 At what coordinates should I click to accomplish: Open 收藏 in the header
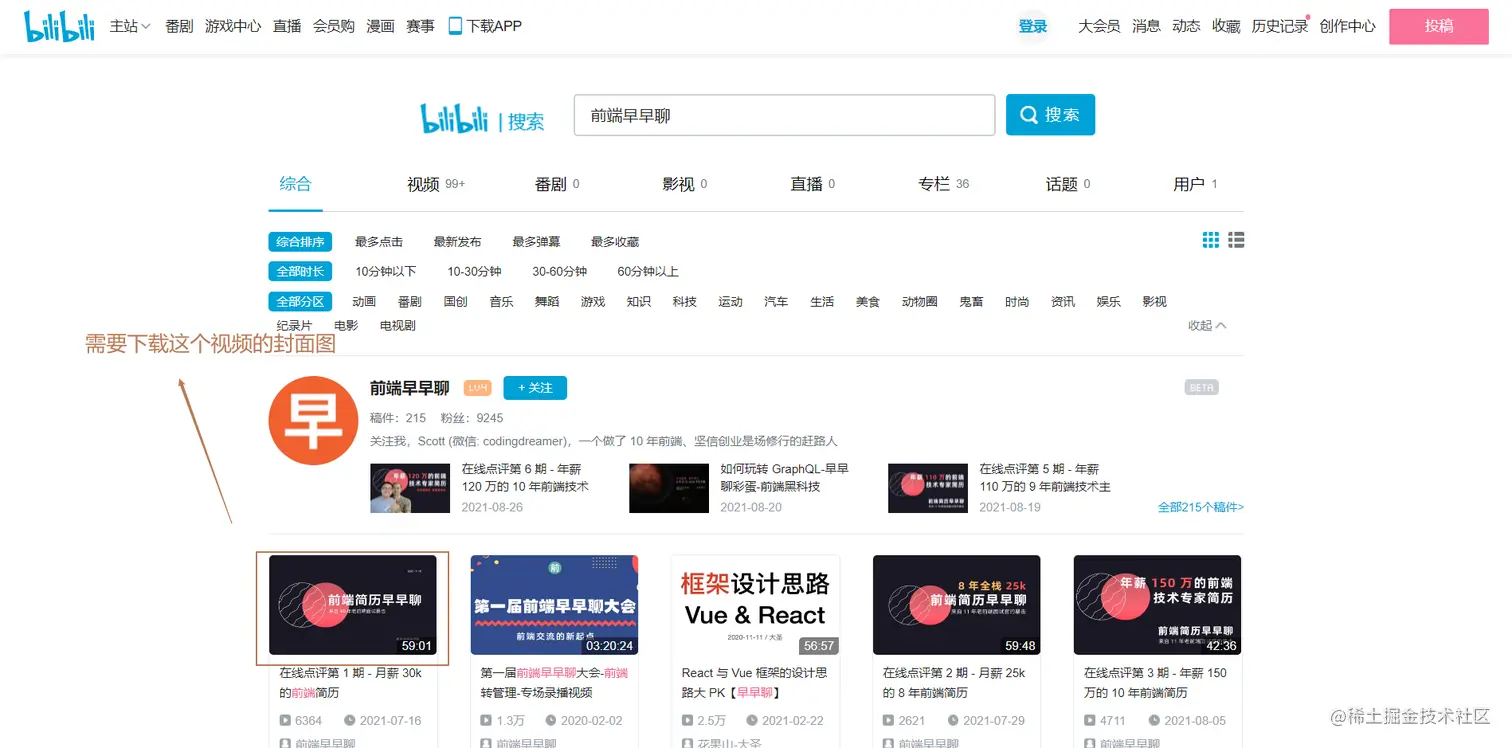(x=1226, y=26)
